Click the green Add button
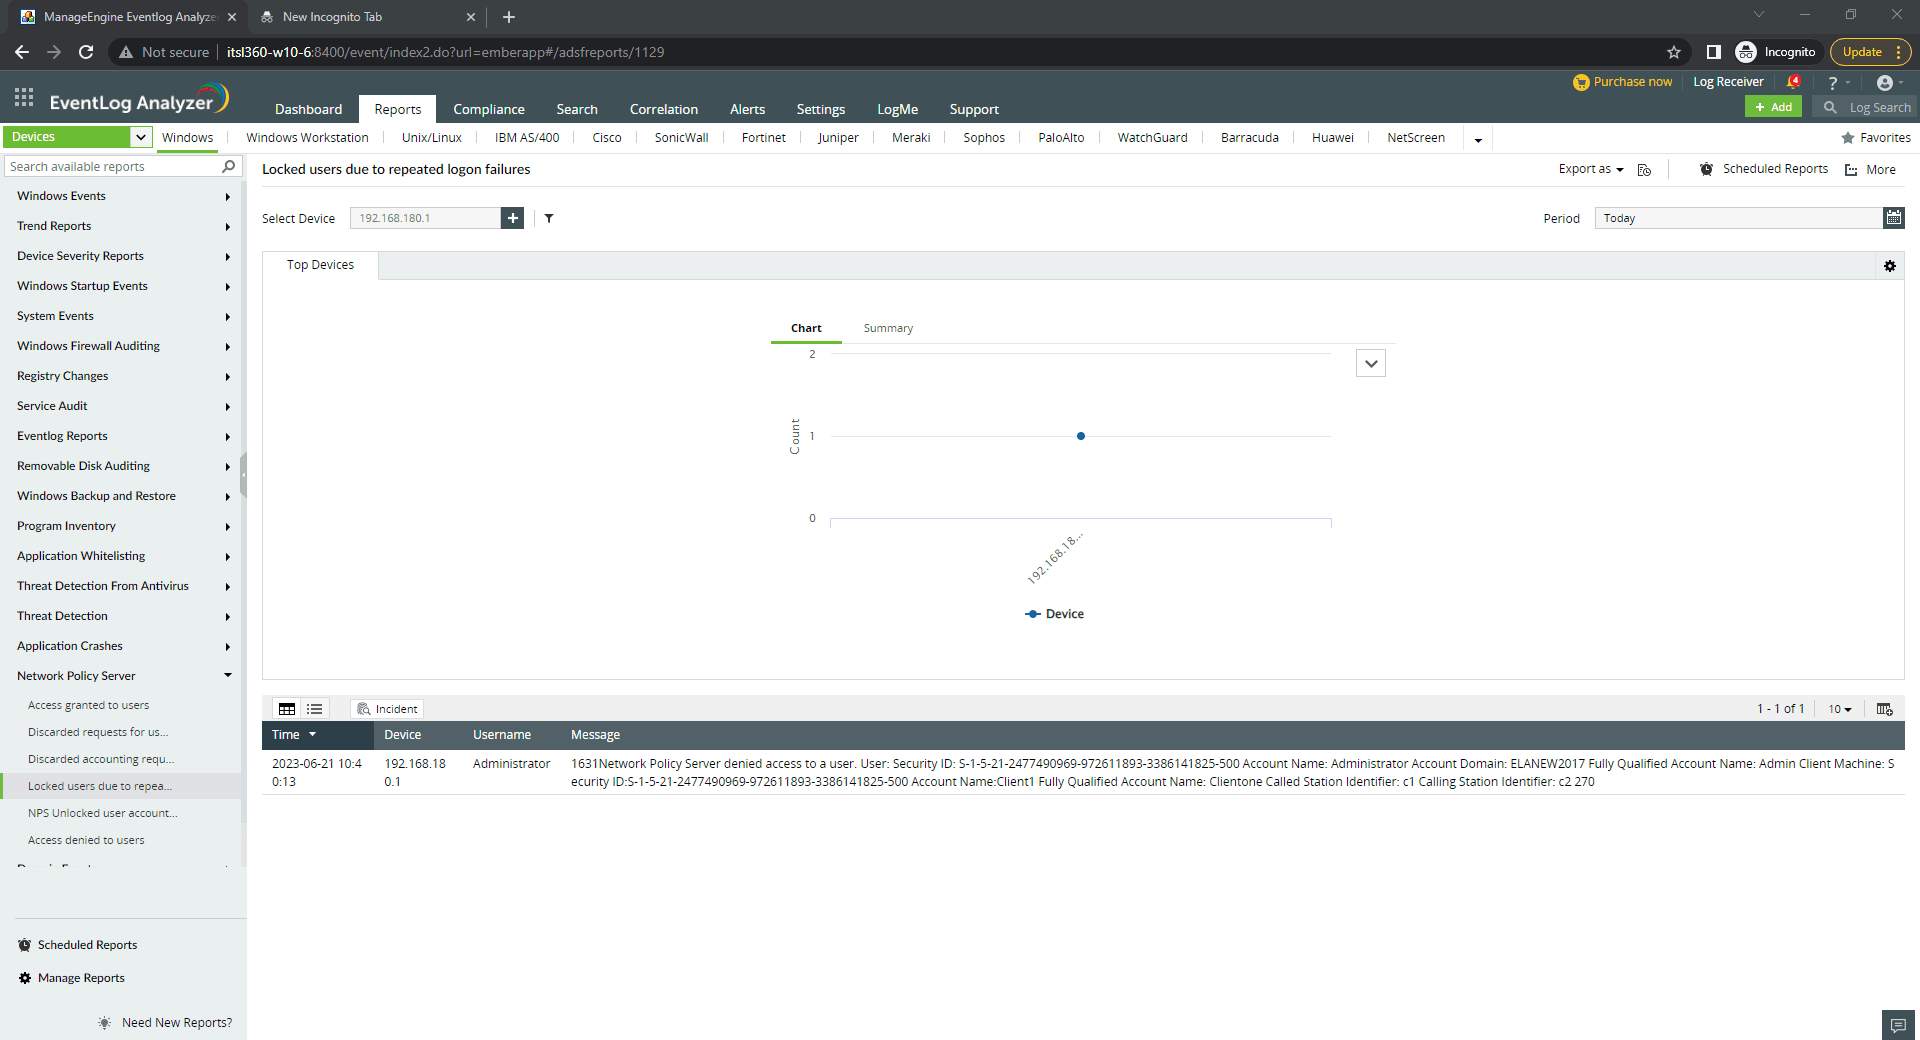Viewport: 1920px width, 1040px height. pos(1773,107)
